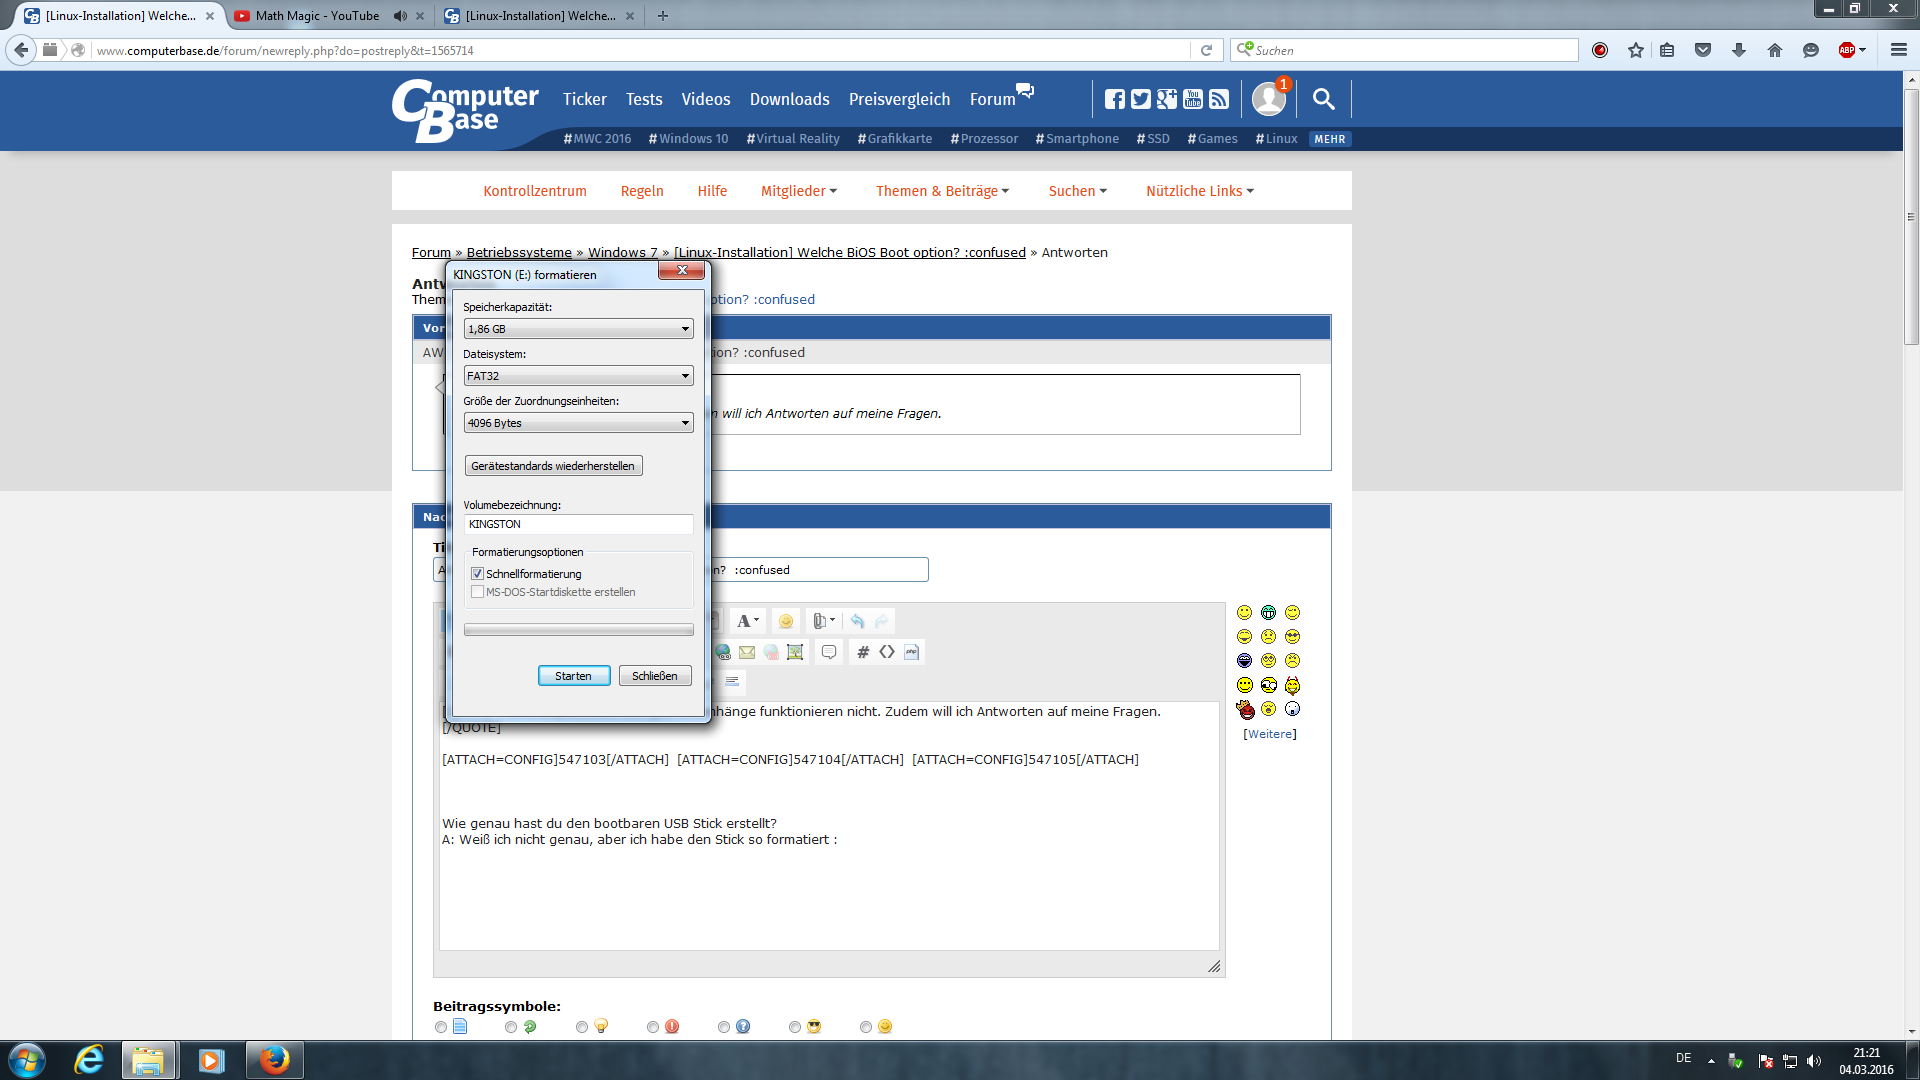This screenshot has height=1080, width=1920.
Task: Select the red exclamation post icon radio
Action: click(653, 1027)
